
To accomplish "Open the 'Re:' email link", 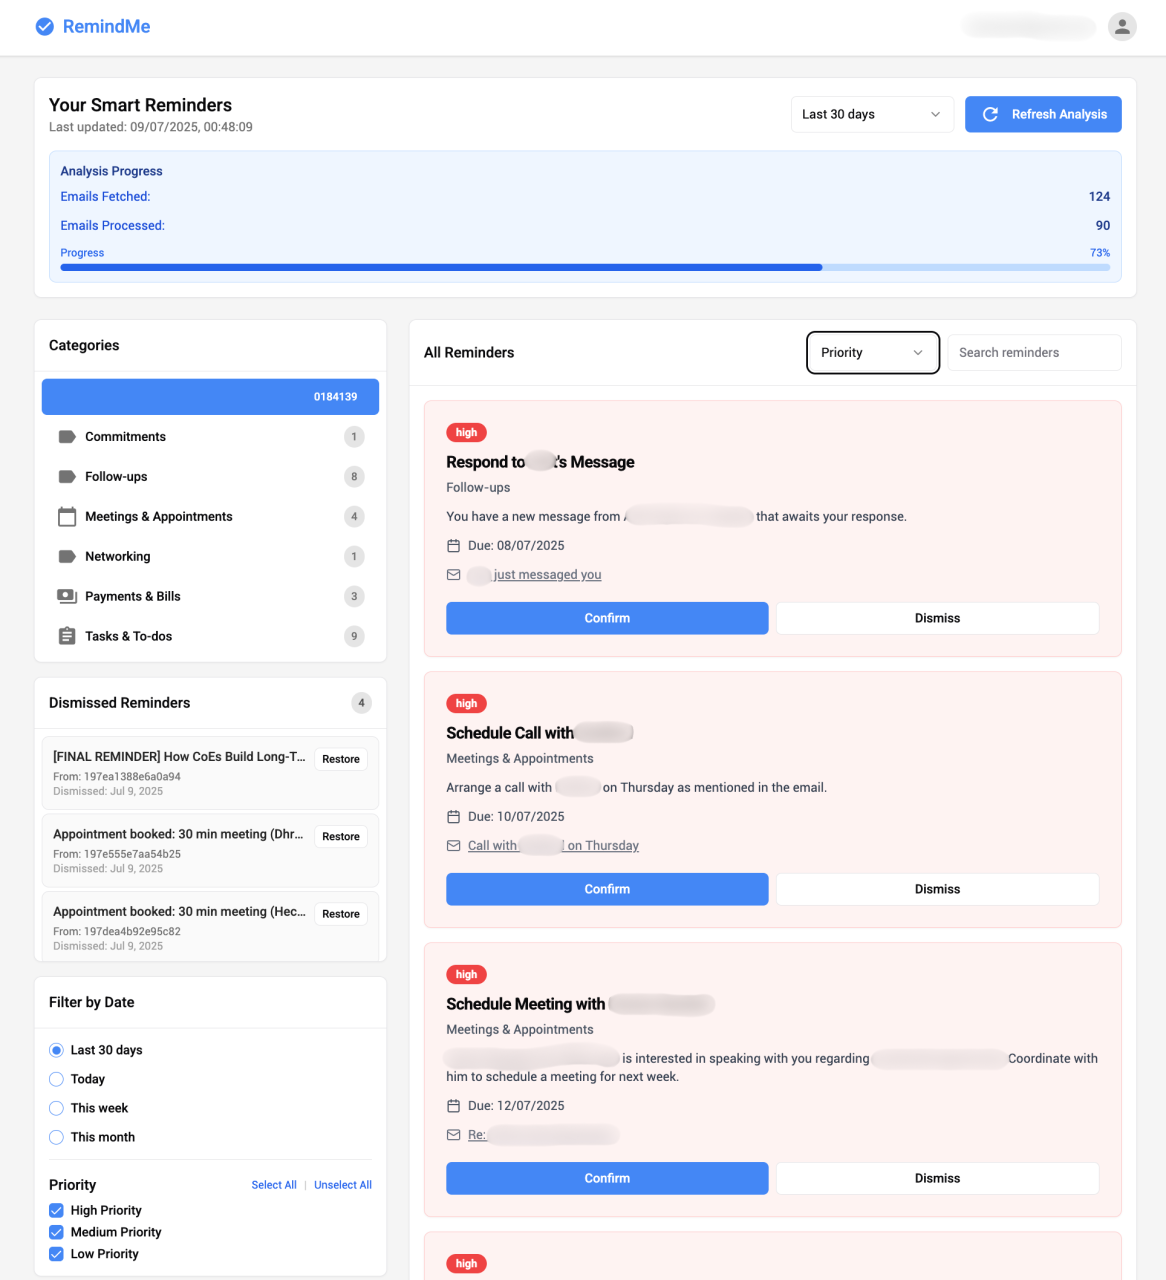I will click(543, 1135).
